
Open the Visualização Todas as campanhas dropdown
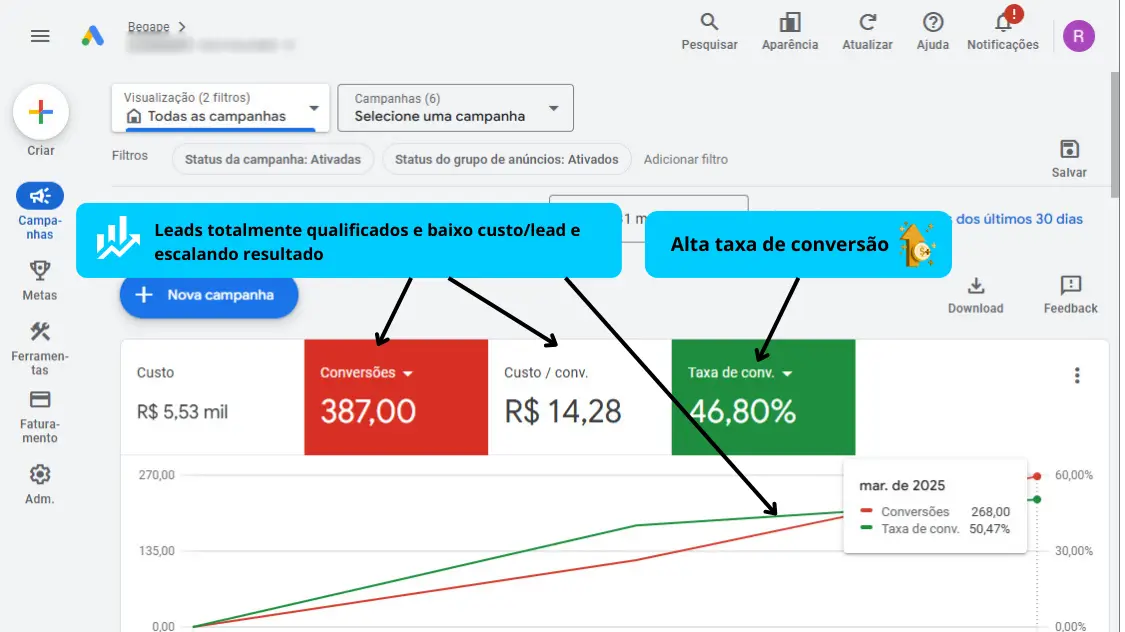point(220,108)
